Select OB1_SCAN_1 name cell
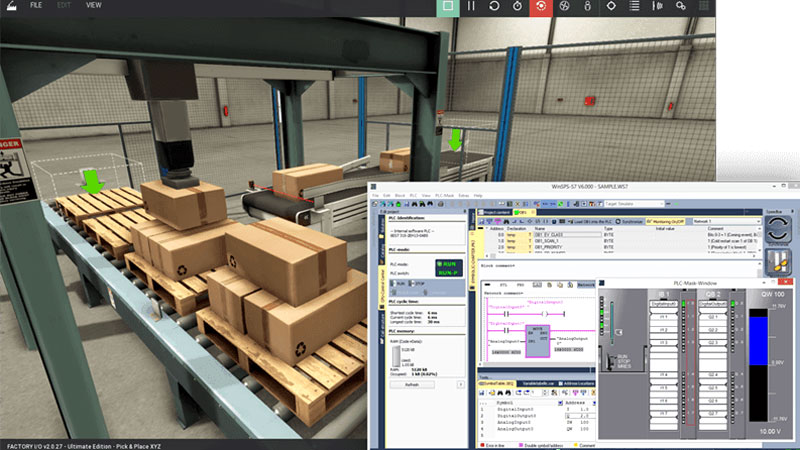This screenshot has width=800, height=450. [x=546, y=241]
